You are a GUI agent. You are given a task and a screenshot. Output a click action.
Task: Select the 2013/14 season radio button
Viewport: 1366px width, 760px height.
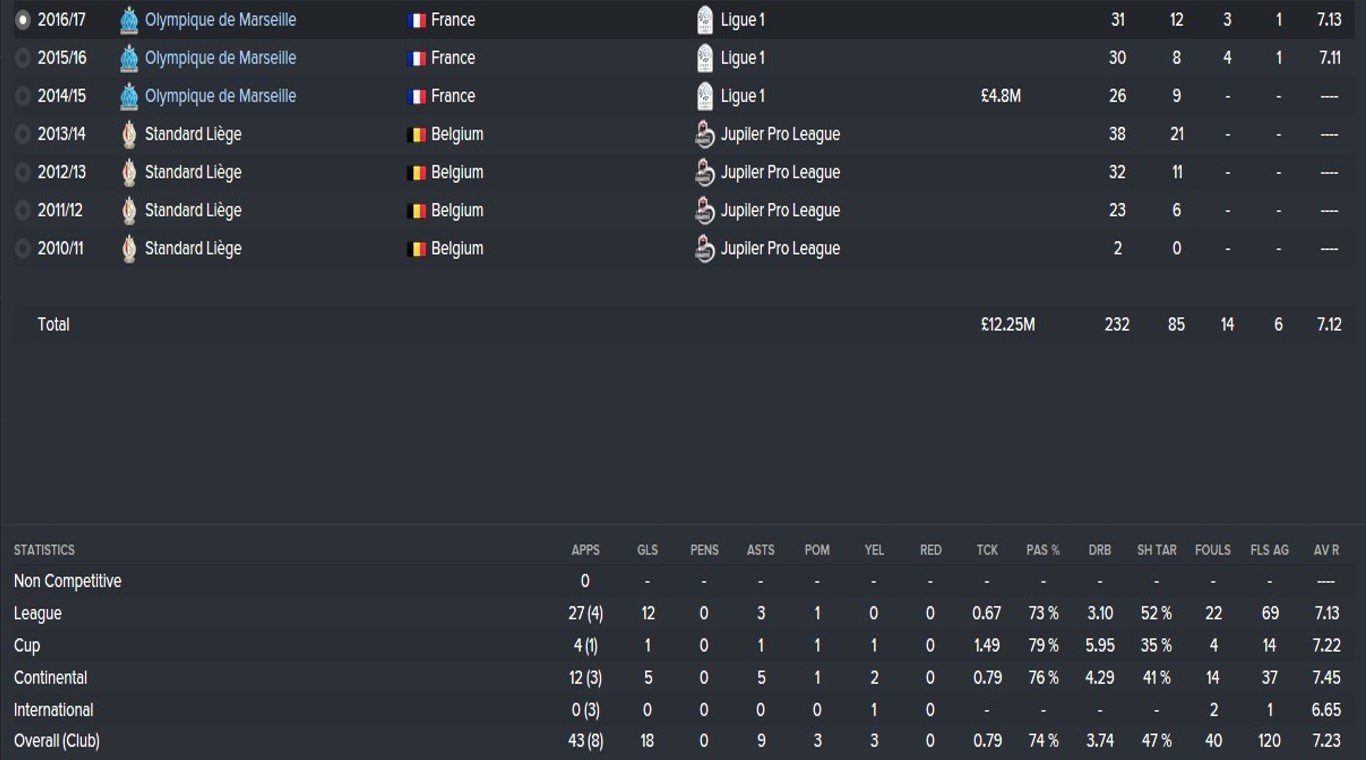pyautogui.click(x=23, y=134)
